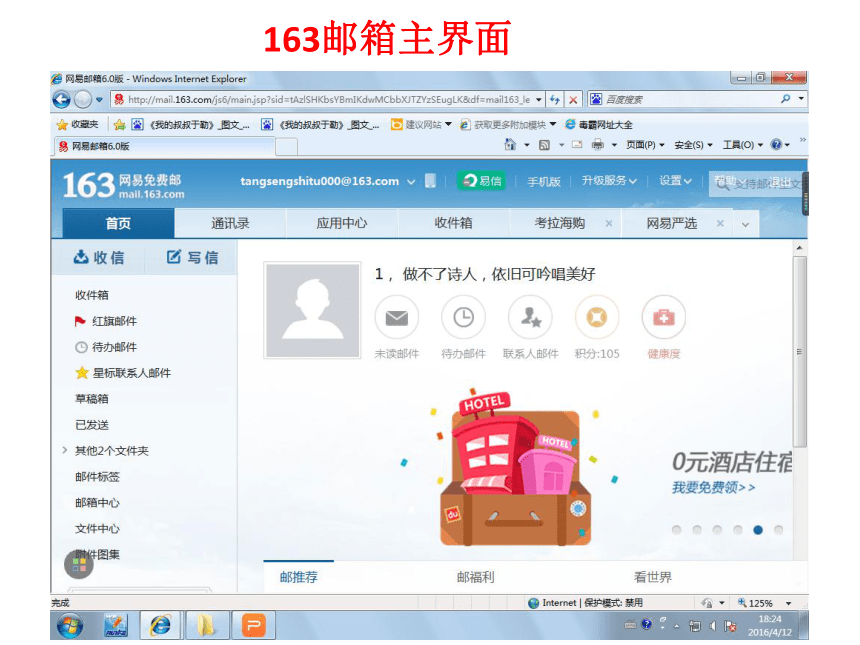This screenshot has height=645, width=860.
Task: Click the 收信 receive mail button
Action: tap(99, 257)
